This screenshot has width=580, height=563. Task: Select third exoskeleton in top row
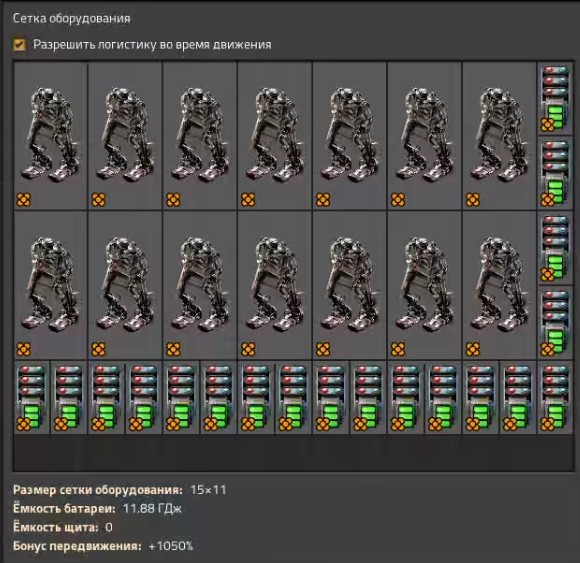pos(200,136)
